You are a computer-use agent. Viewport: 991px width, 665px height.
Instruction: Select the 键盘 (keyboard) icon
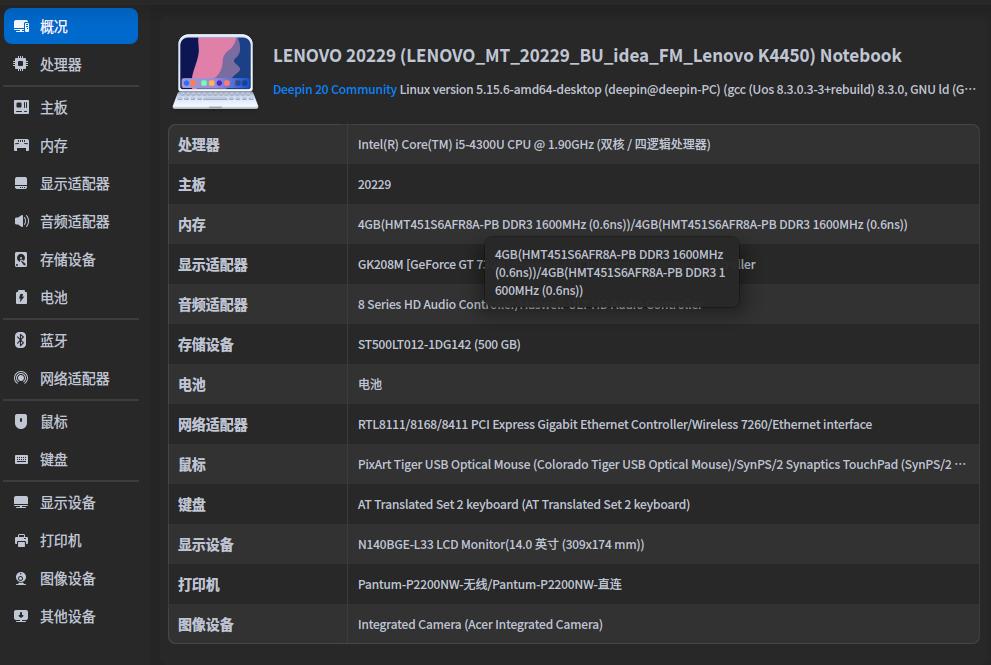pos(21,460)
